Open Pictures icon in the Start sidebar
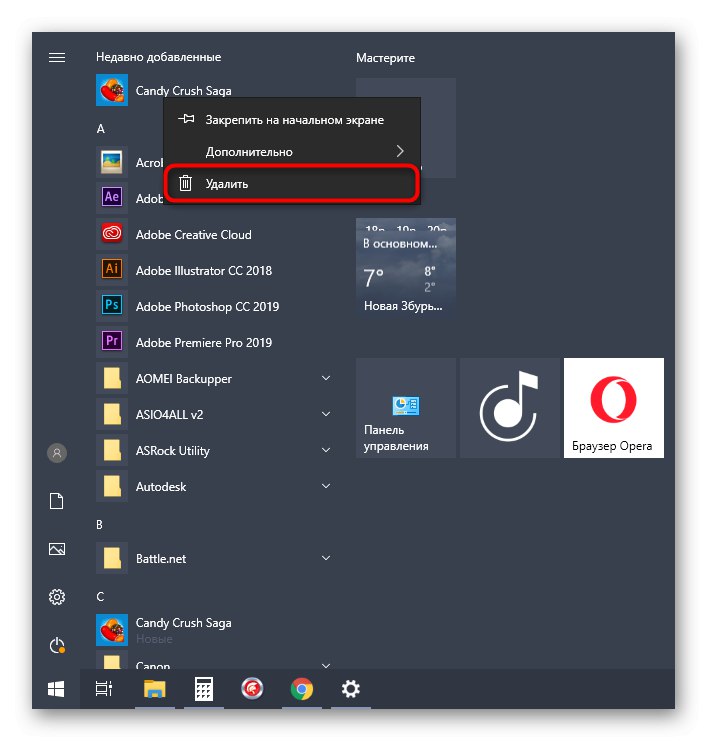Viewport: 707px width, 741px height. click(x=57, y=549)
